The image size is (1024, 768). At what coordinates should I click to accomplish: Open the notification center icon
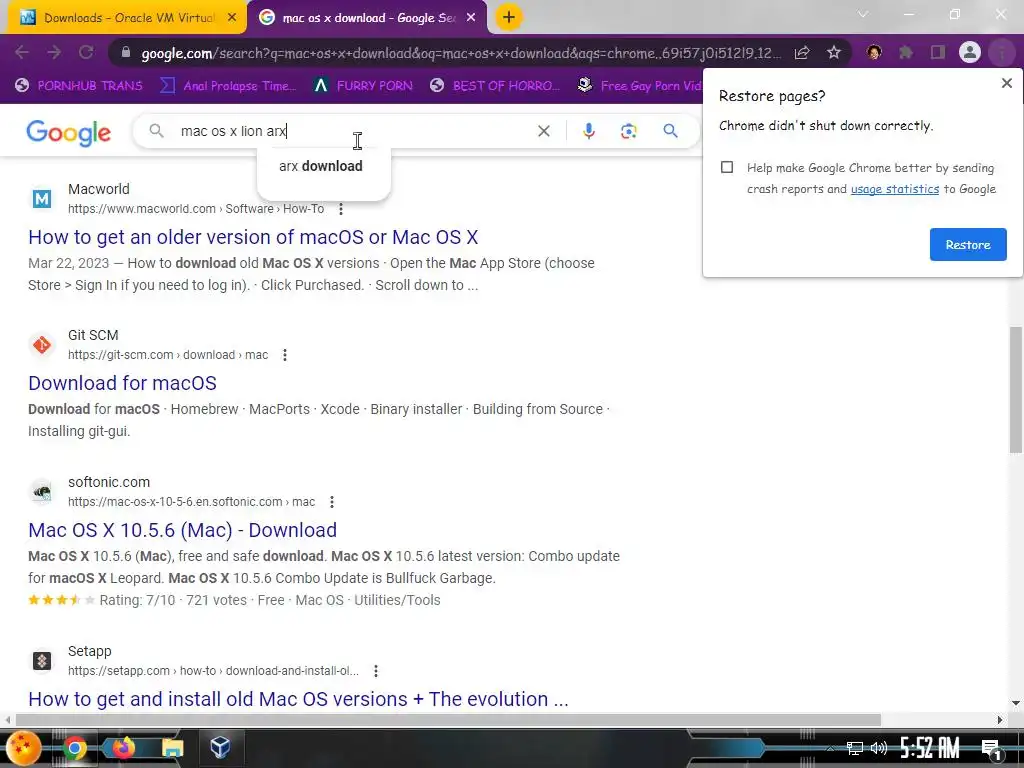pyautogui.click(x=991, y=749)
